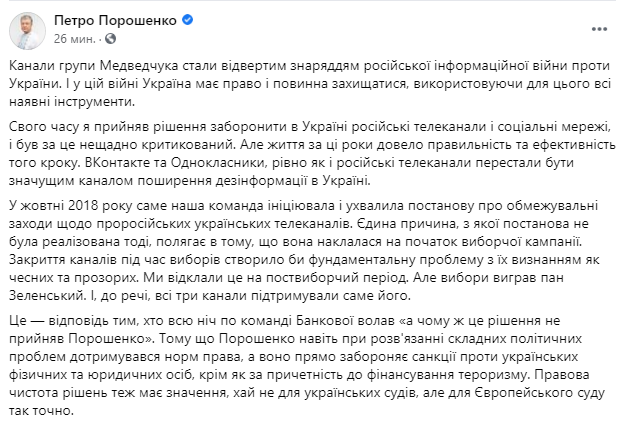
Task: Click the globe public-privacy icon
Action: (x=110, y=39)
